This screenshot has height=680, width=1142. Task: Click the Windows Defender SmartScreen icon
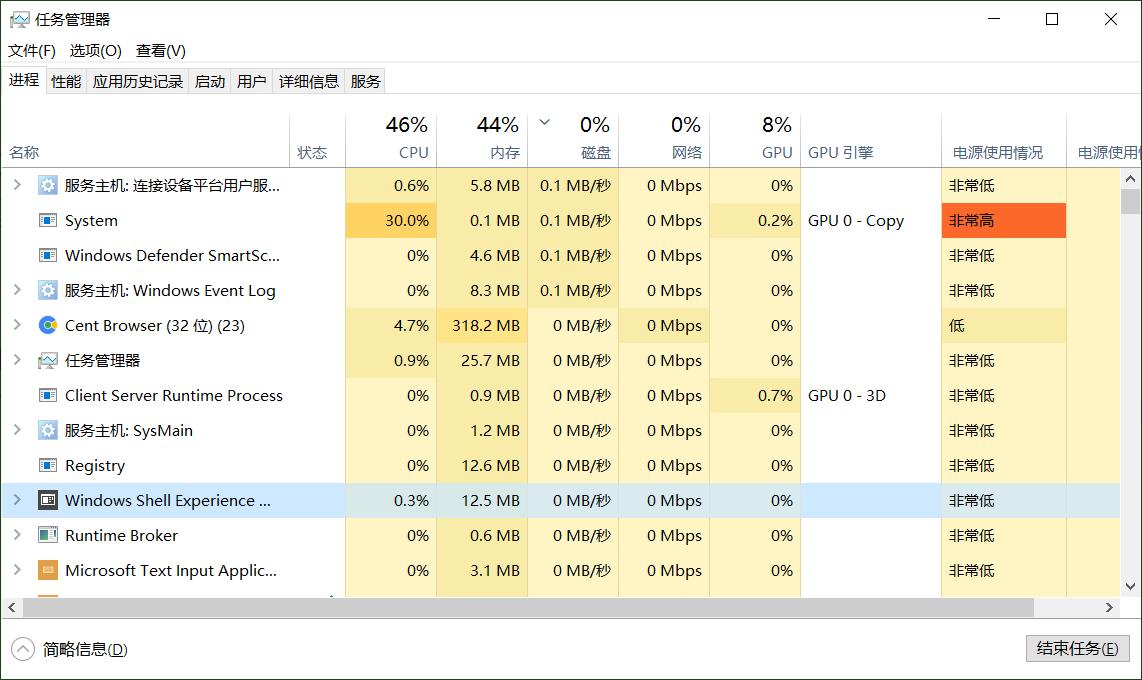48,255
